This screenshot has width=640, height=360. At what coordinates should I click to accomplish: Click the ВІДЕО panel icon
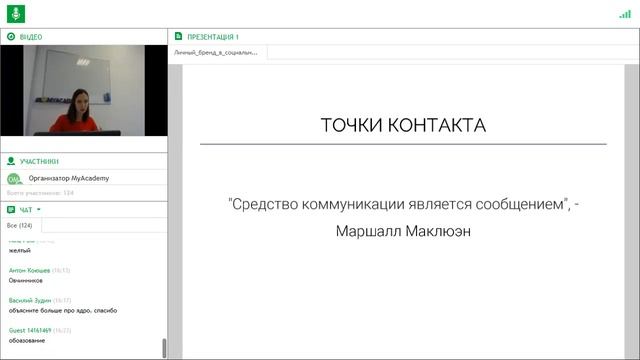click(x=11, y=37)
